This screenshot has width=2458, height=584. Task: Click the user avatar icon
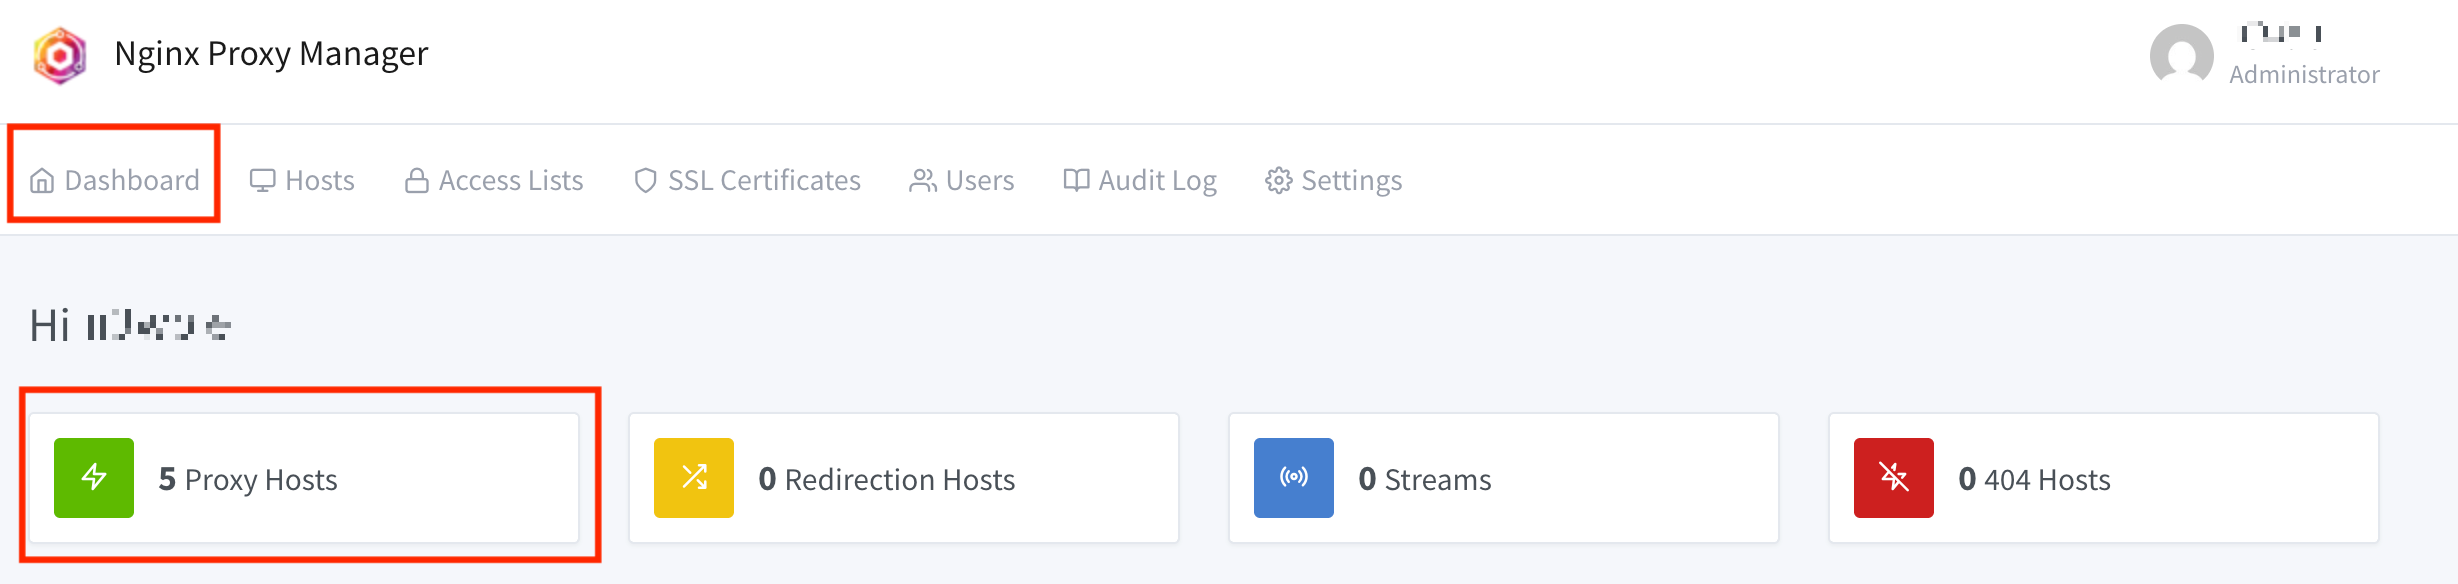2181,55
